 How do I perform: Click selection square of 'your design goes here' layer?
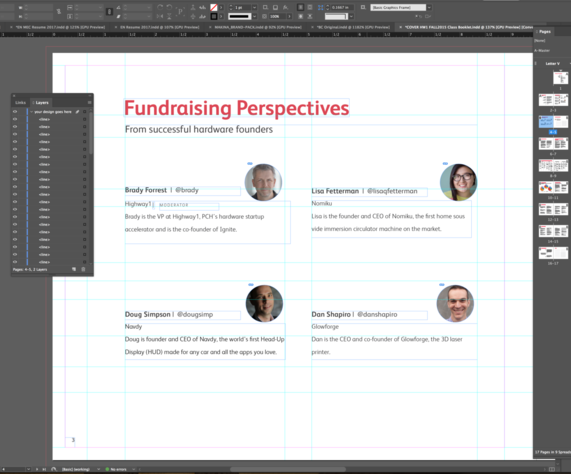point(84,112)
